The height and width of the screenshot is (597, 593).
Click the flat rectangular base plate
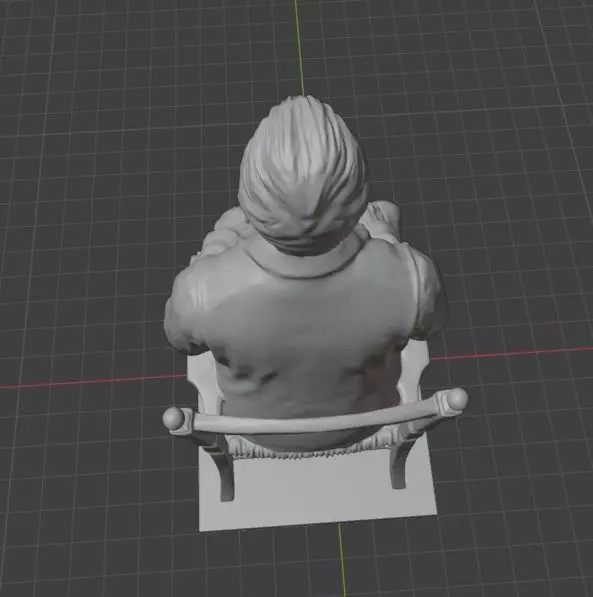[318, 491]
